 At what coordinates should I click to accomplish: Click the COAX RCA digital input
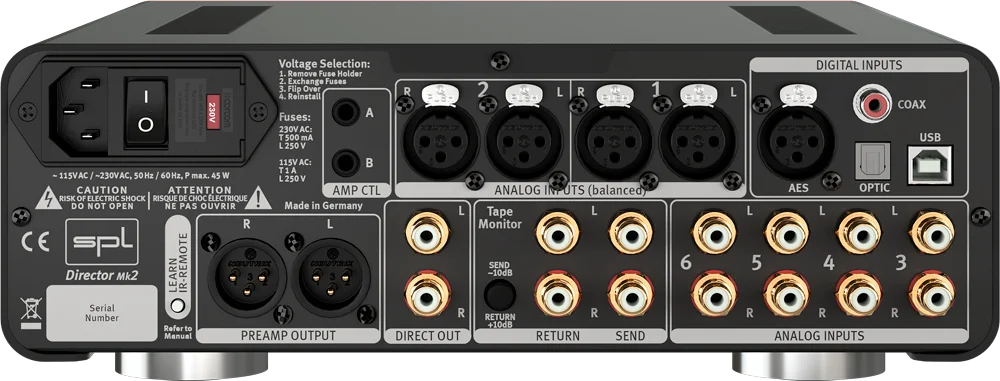[872, 103]
